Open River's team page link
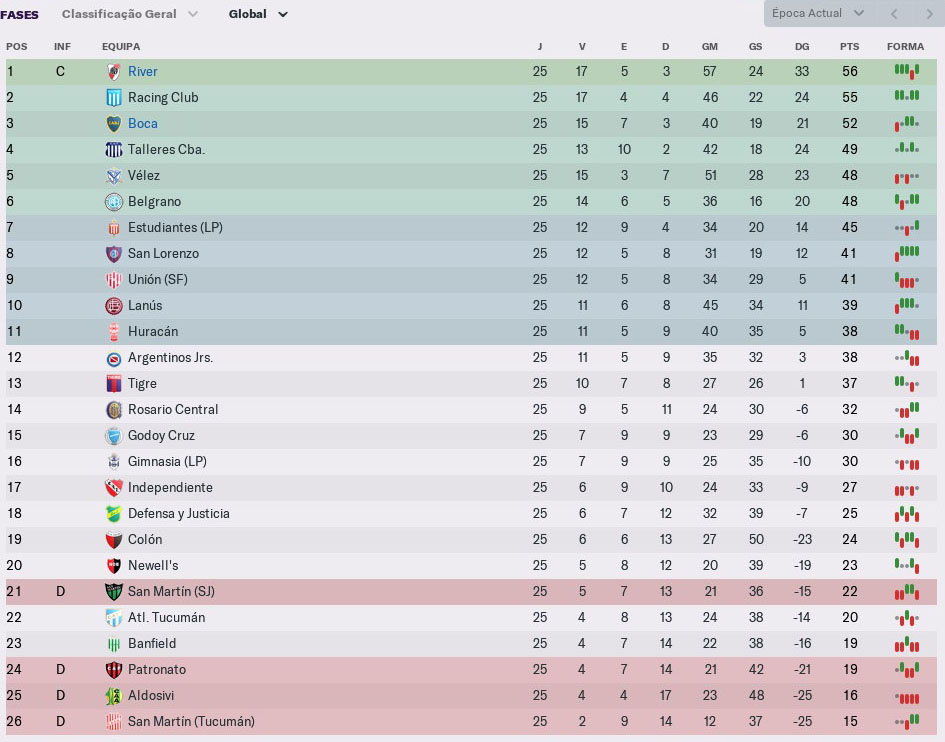Viewport: 945px width, 742px height. 142,71
